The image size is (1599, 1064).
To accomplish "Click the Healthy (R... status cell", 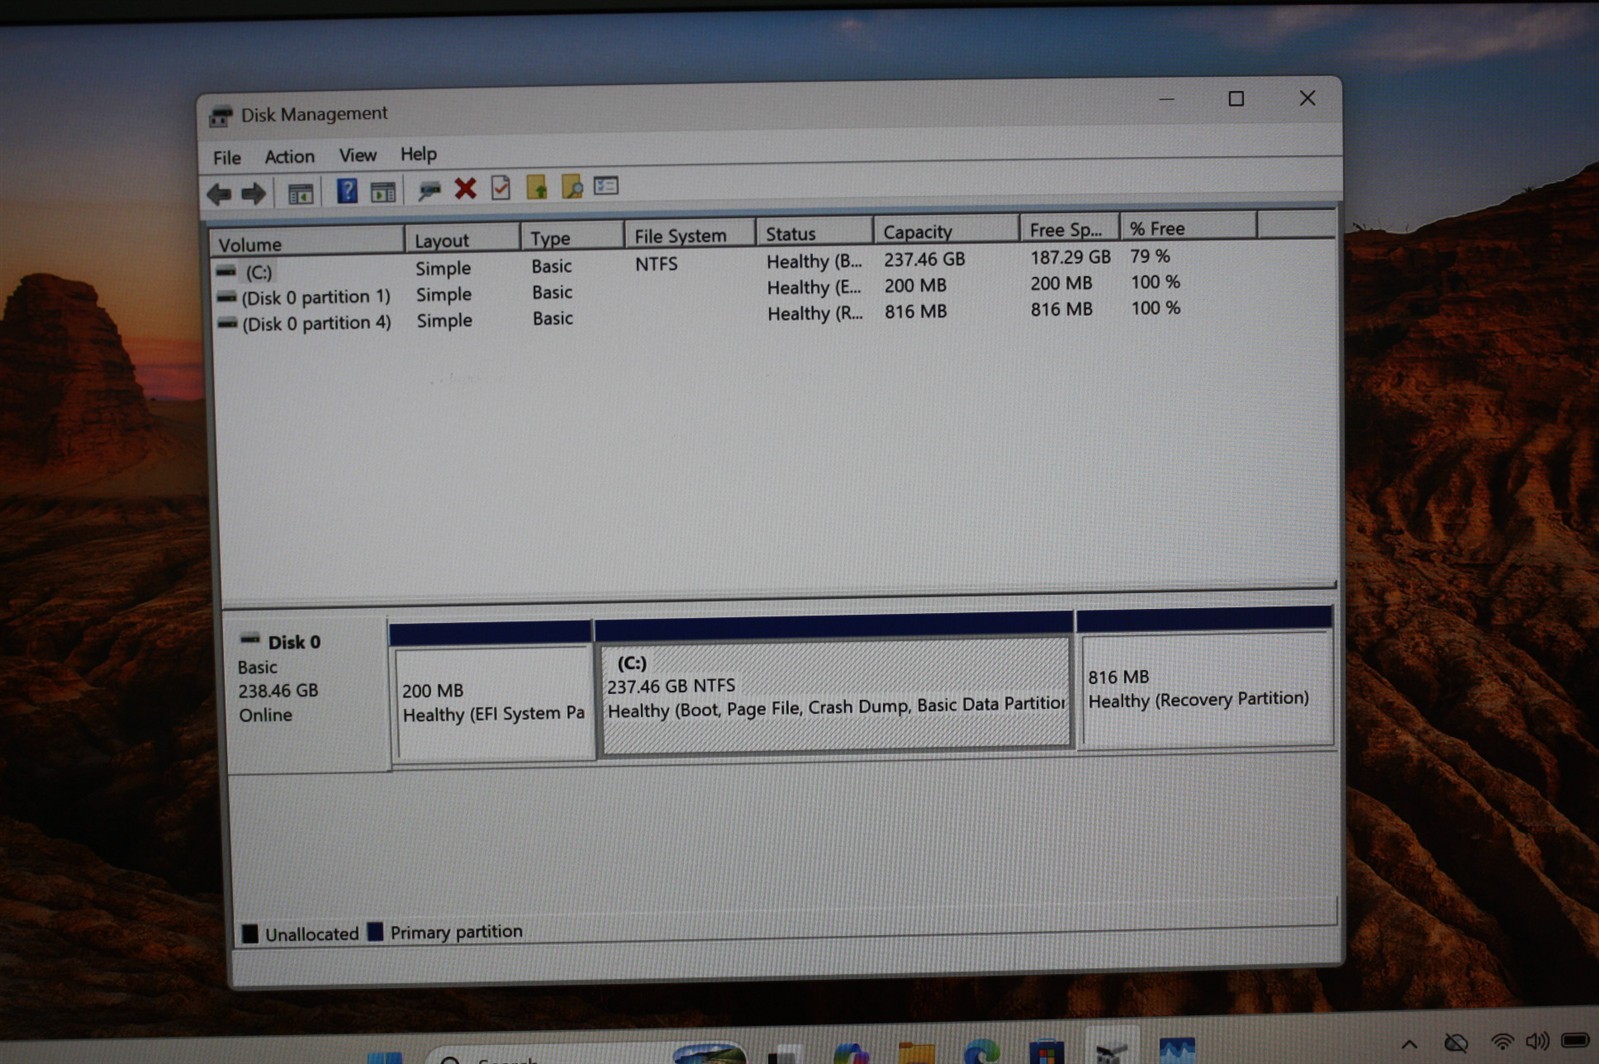I will (814, 314).
